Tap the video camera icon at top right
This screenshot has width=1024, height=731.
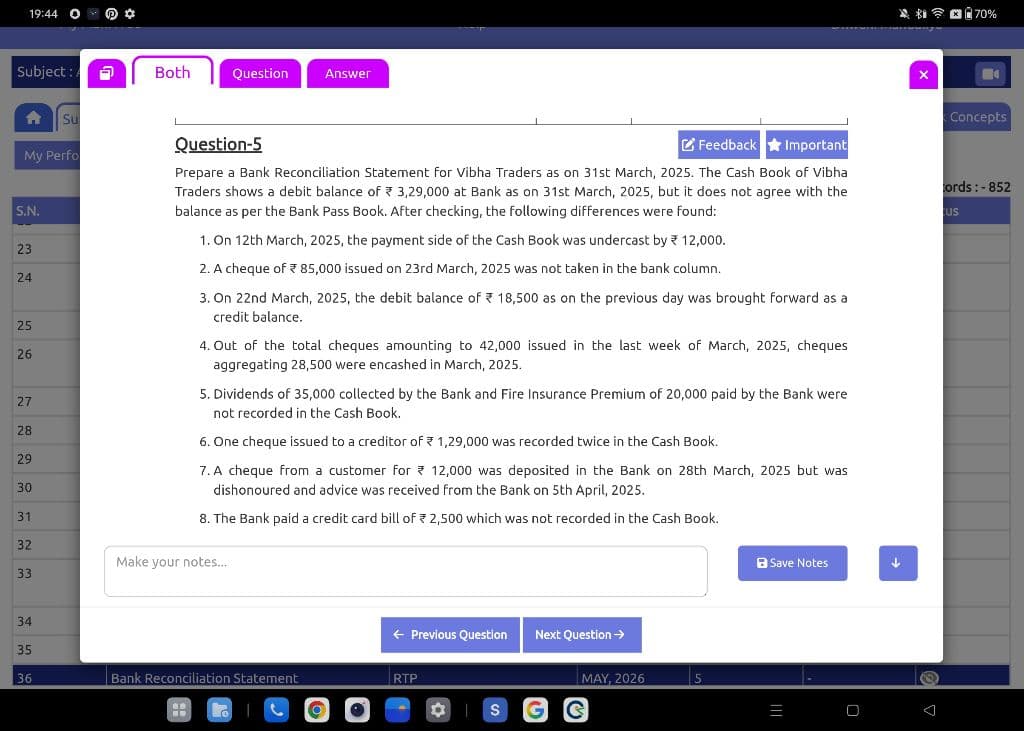click(991, 74)
